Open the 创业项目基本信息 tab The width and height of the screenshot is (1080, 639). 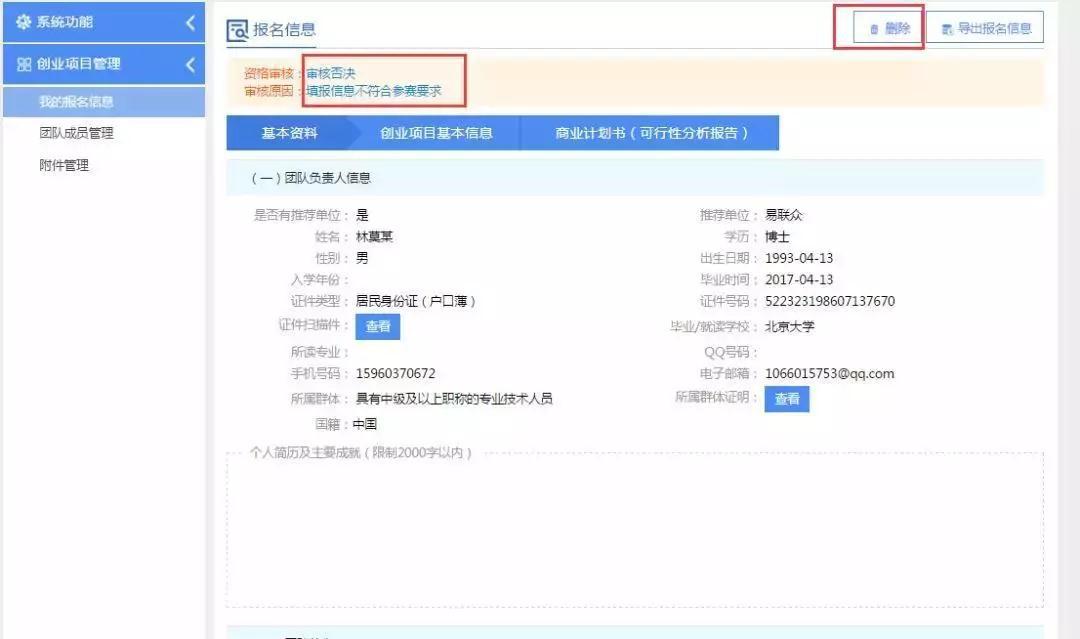(437, 131)
